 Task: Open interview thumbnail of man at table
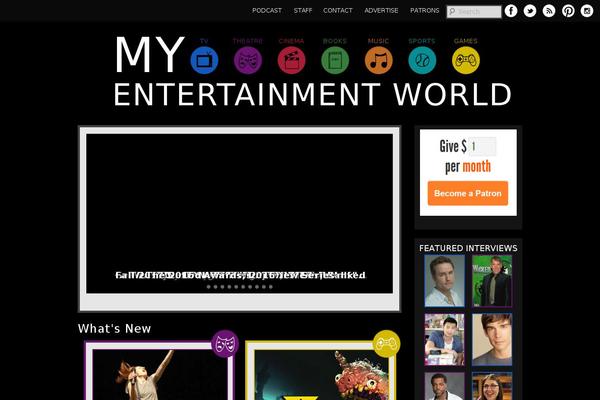point(444,340)
